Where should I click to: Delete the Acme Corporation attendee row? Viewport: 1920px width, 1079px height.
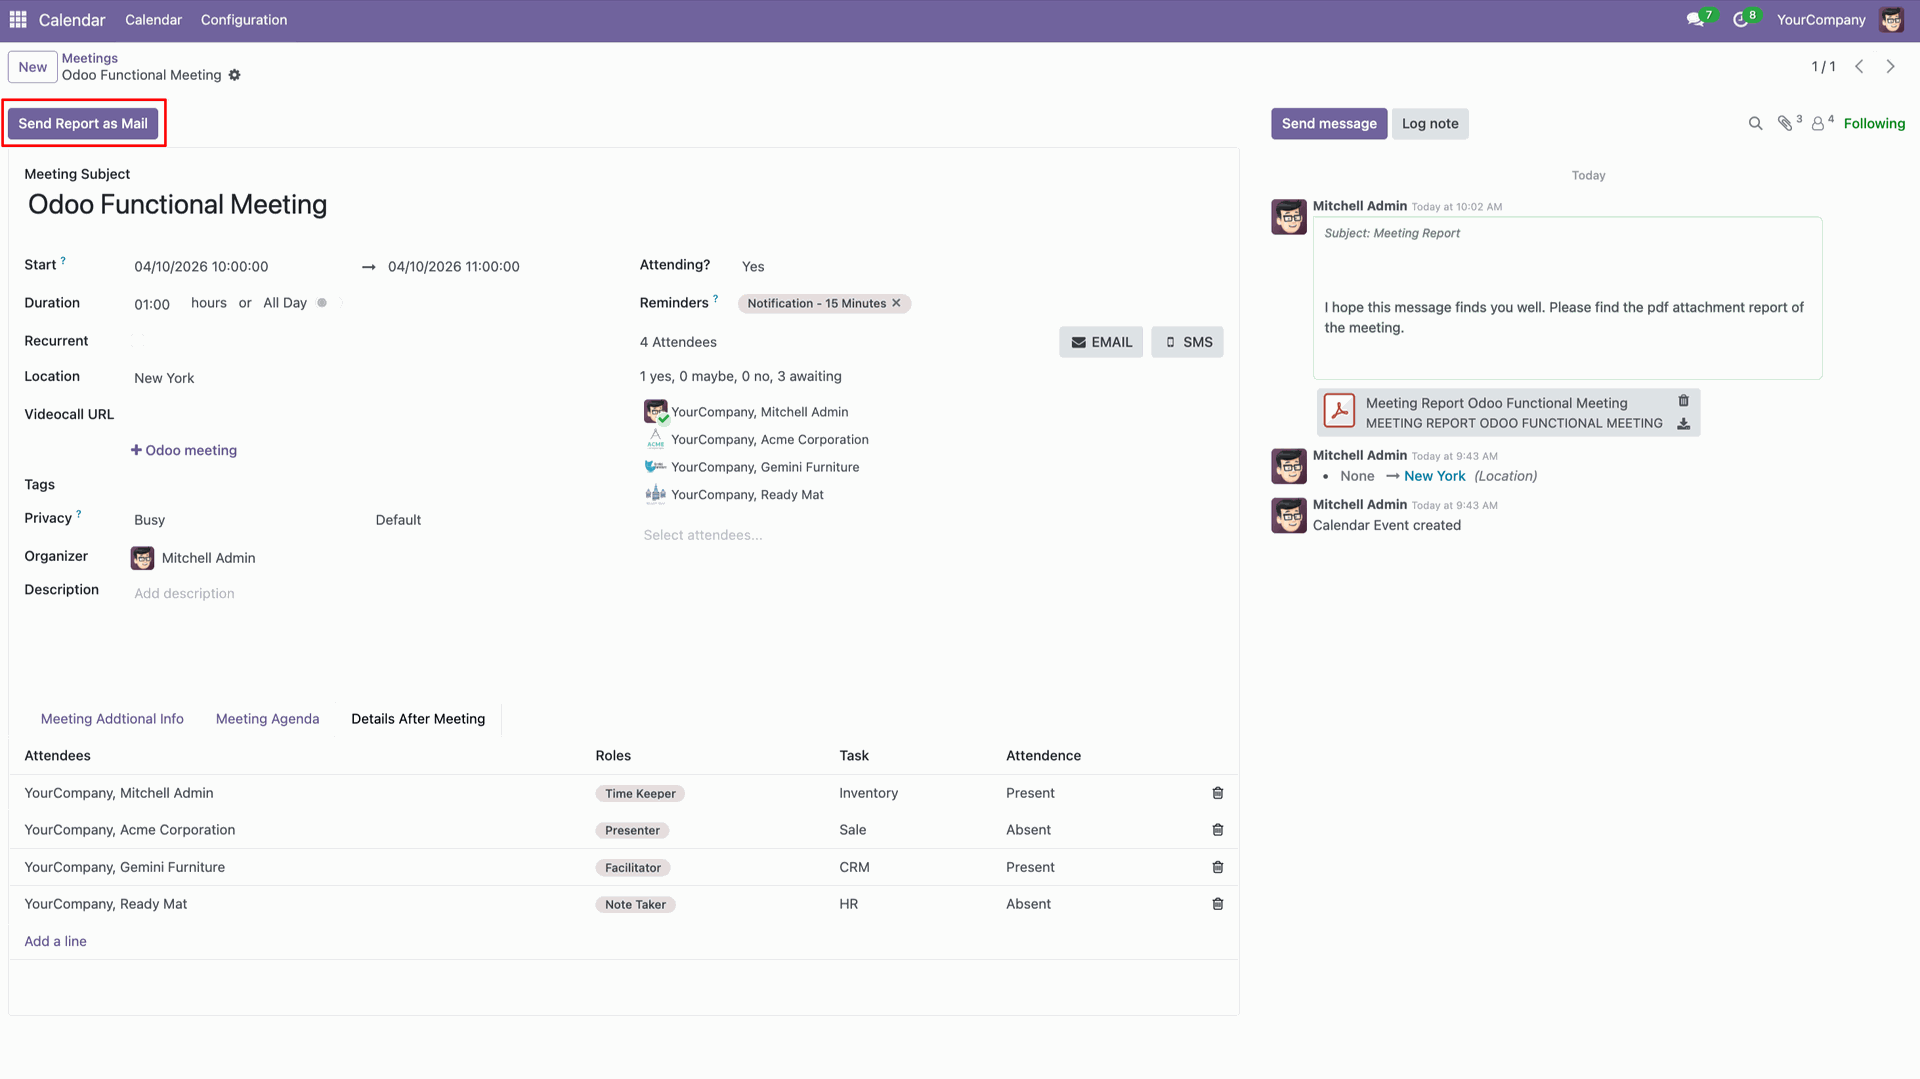point(1217,830)
